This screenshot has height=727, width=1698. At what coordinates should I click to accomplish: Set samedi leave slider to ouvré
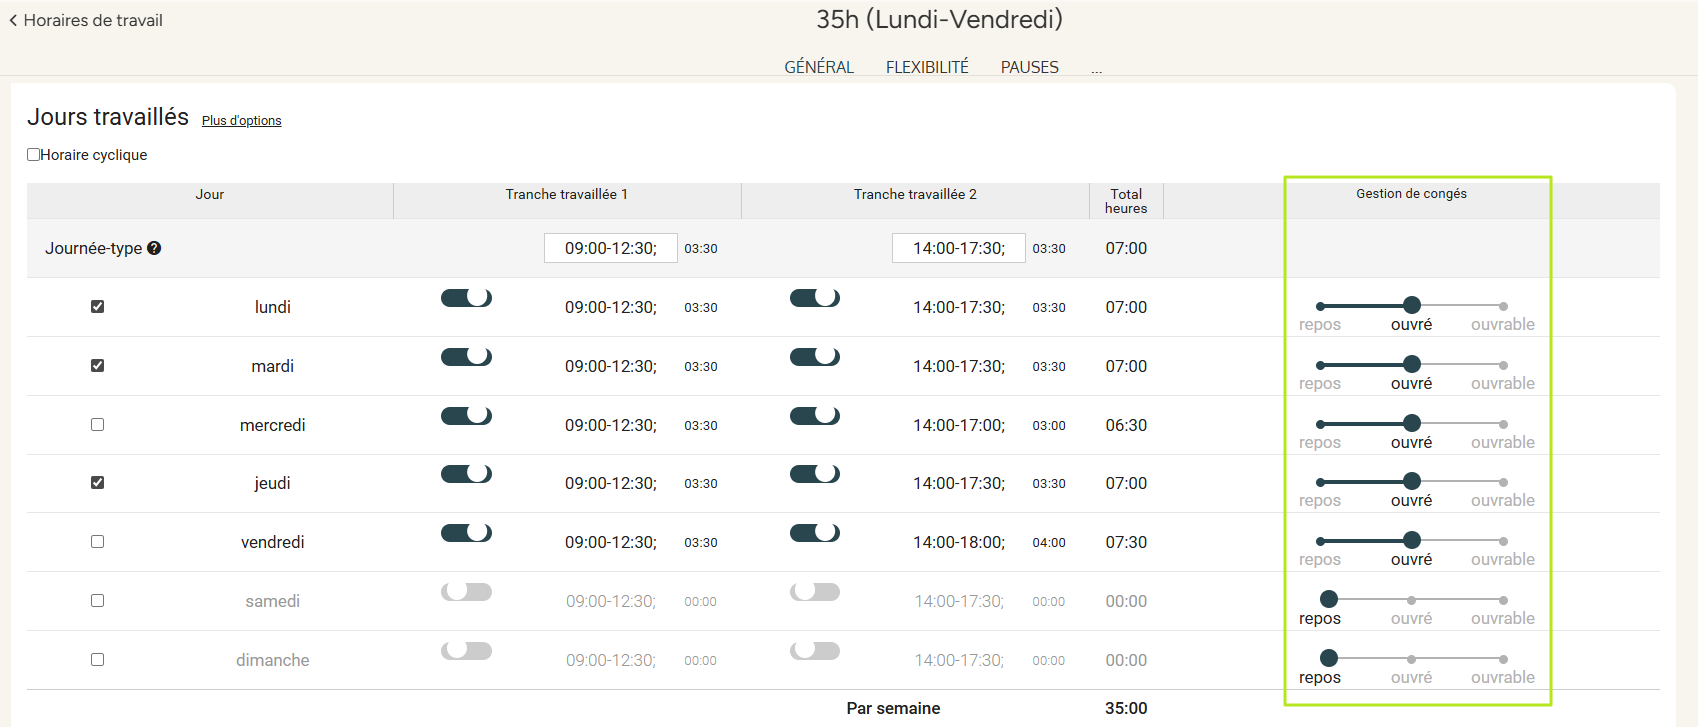click(1411, 600)
